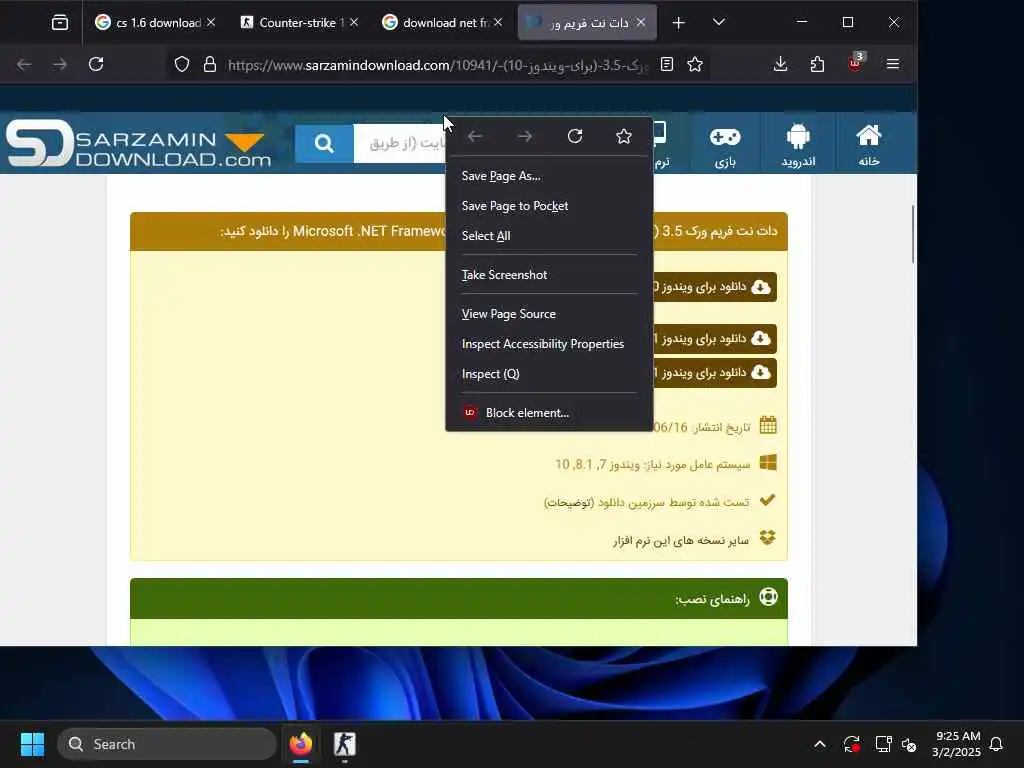Screen dimensions: 1024x768
Task: Click the calendar icon beside release date
Action: [768, 425]
